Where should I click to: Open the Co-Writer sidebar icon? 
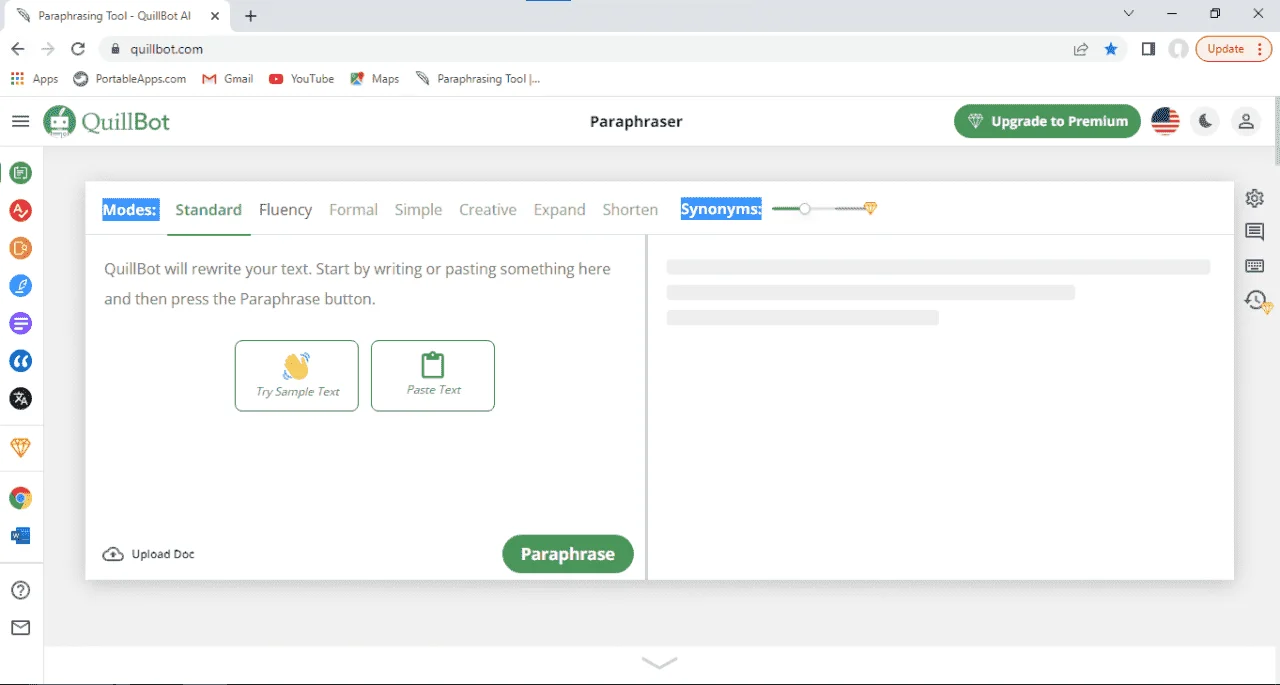20,286
